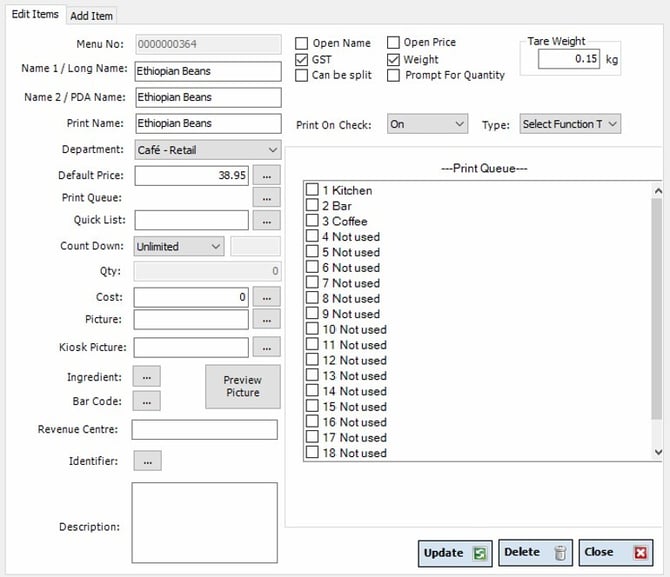
Task: Click the Picture path field
Action: [191, 320]
